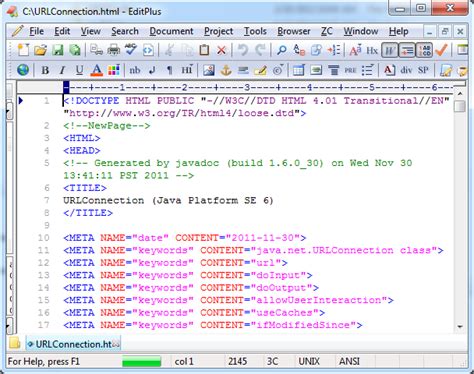
Task: Apply bold tag with B icon
Action: [45, 70]
